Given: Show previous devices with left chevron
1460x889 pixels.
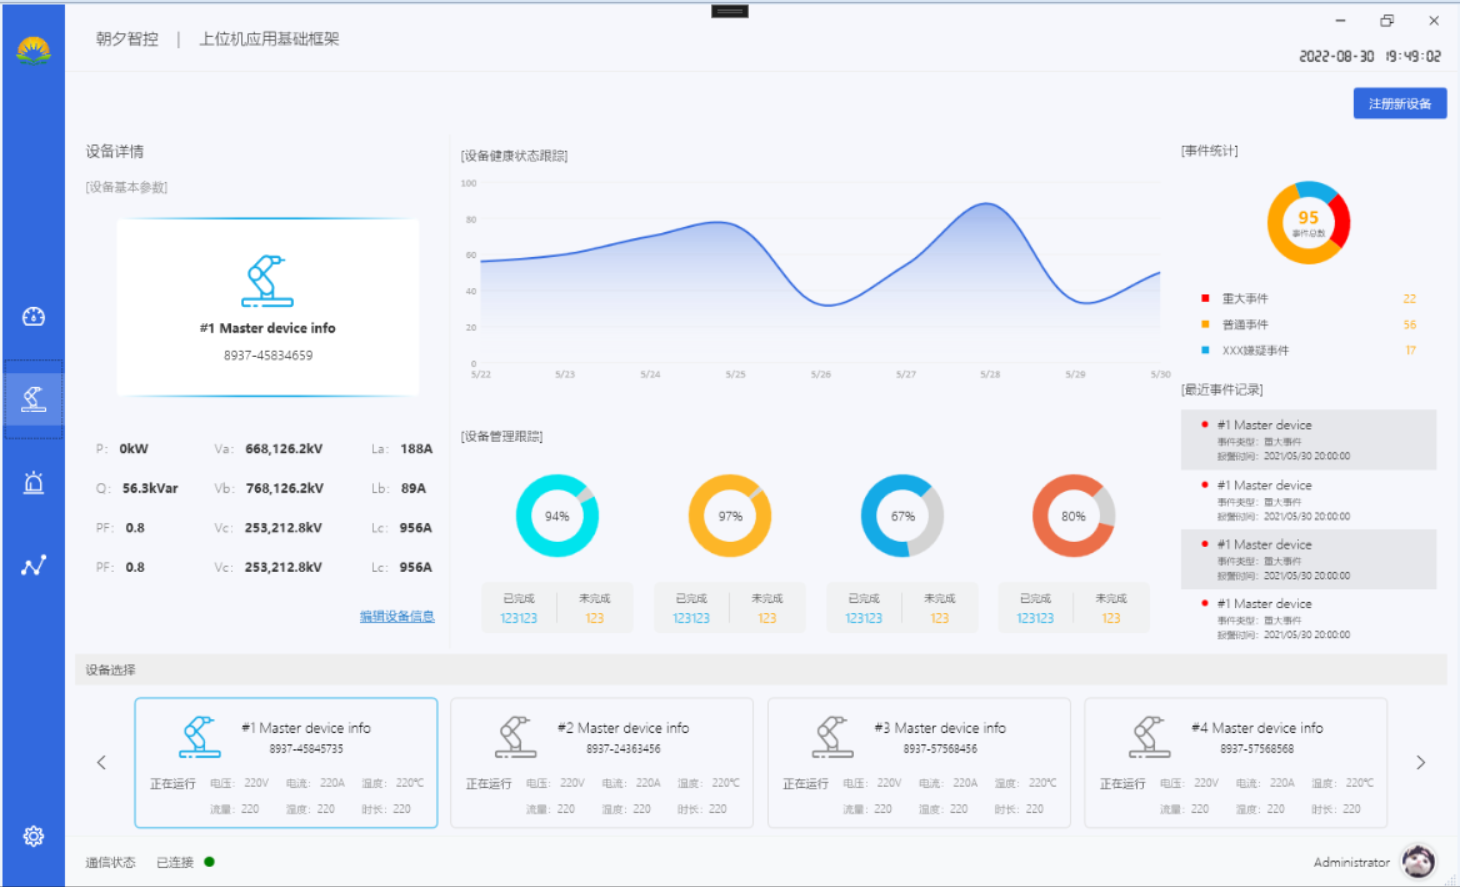Looking at the screenshot, I should tap(102, 763).
